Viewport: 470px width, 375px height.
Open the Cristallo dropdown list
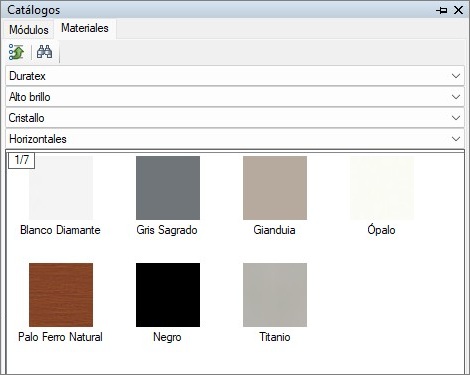tap(235, 118)
